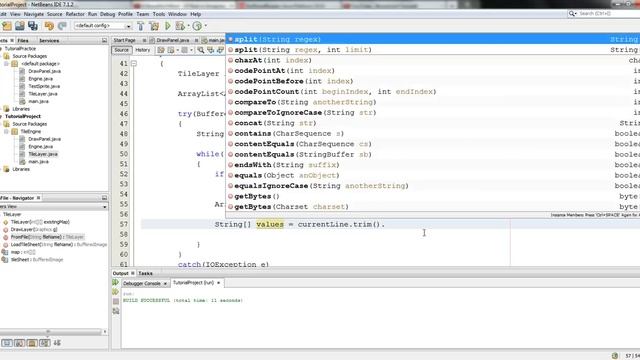The width and height of the screenshot is (640, 360).
Task: Click the search magnifier icon at top right
Action: tap(572, 13)
